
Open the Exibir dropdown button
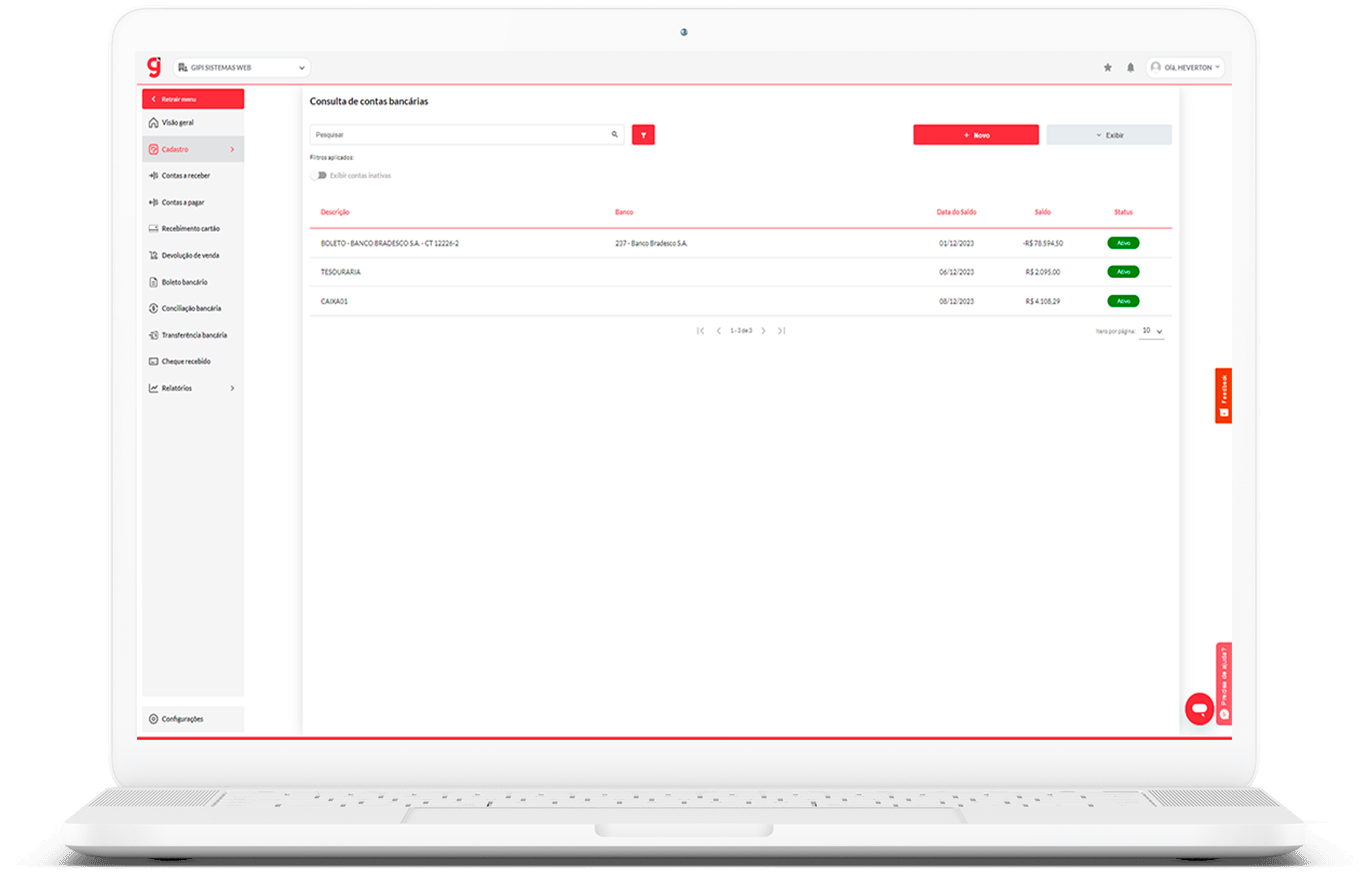(1109, 135)
